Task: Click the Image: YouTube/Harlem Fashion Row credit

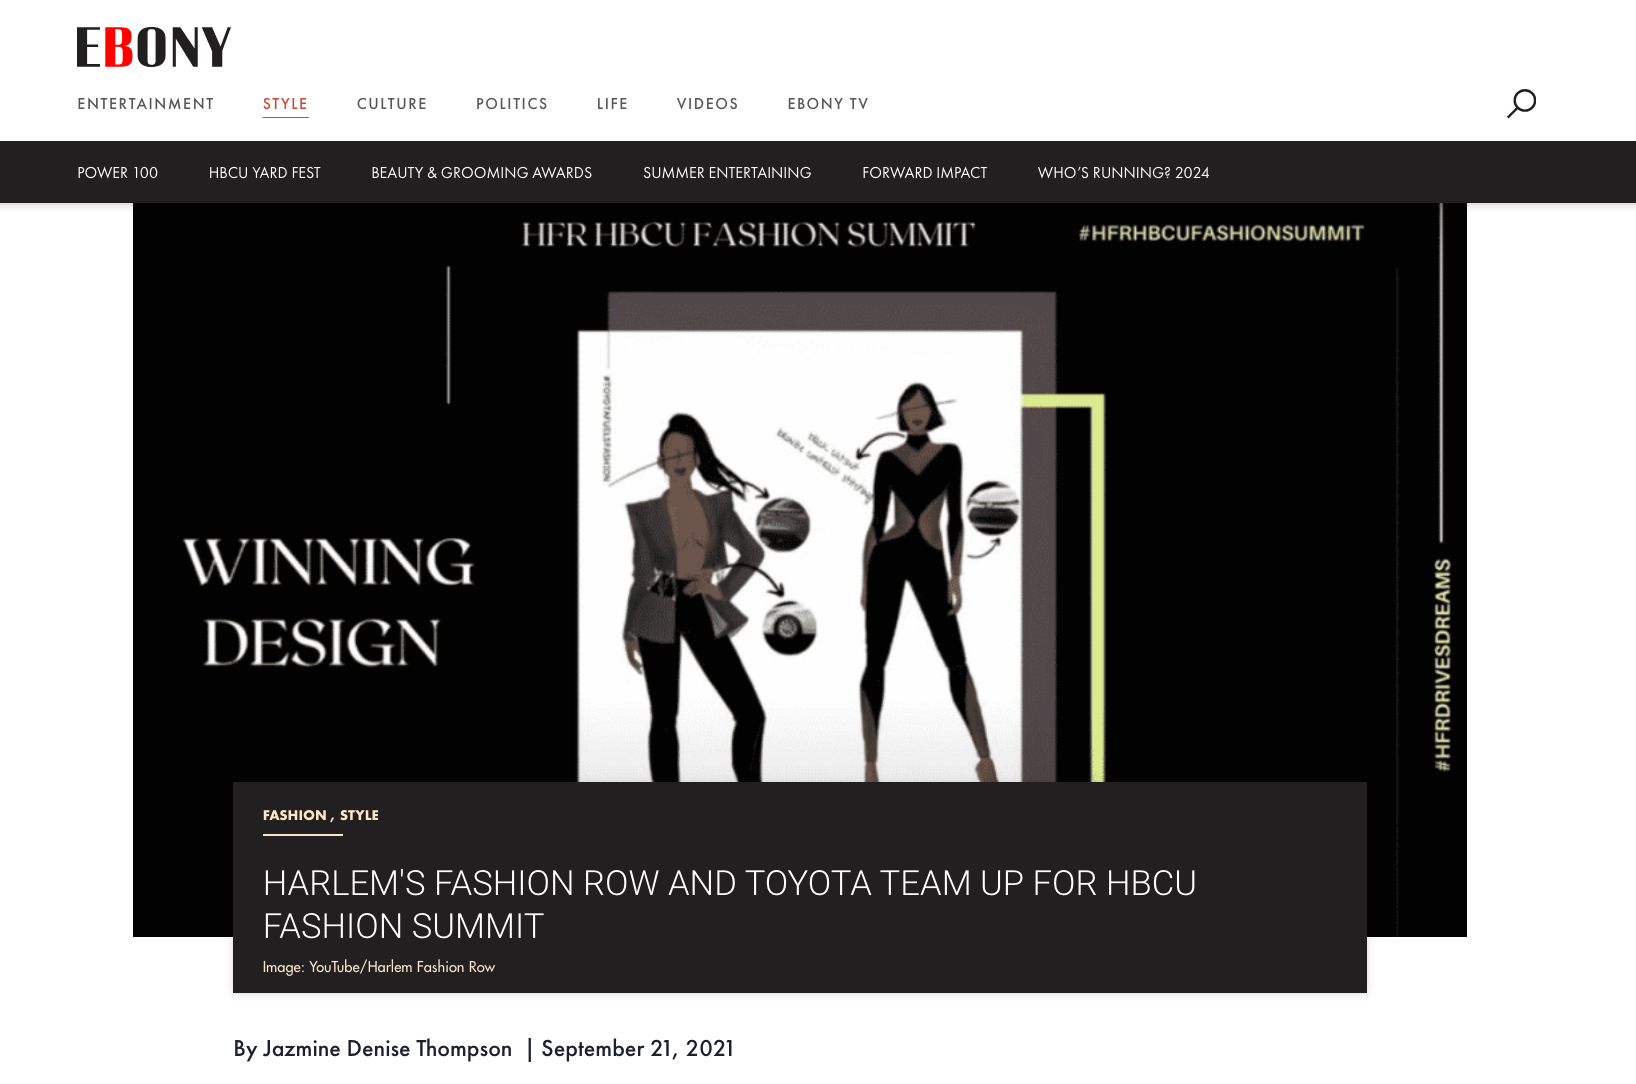Action: 379,967
